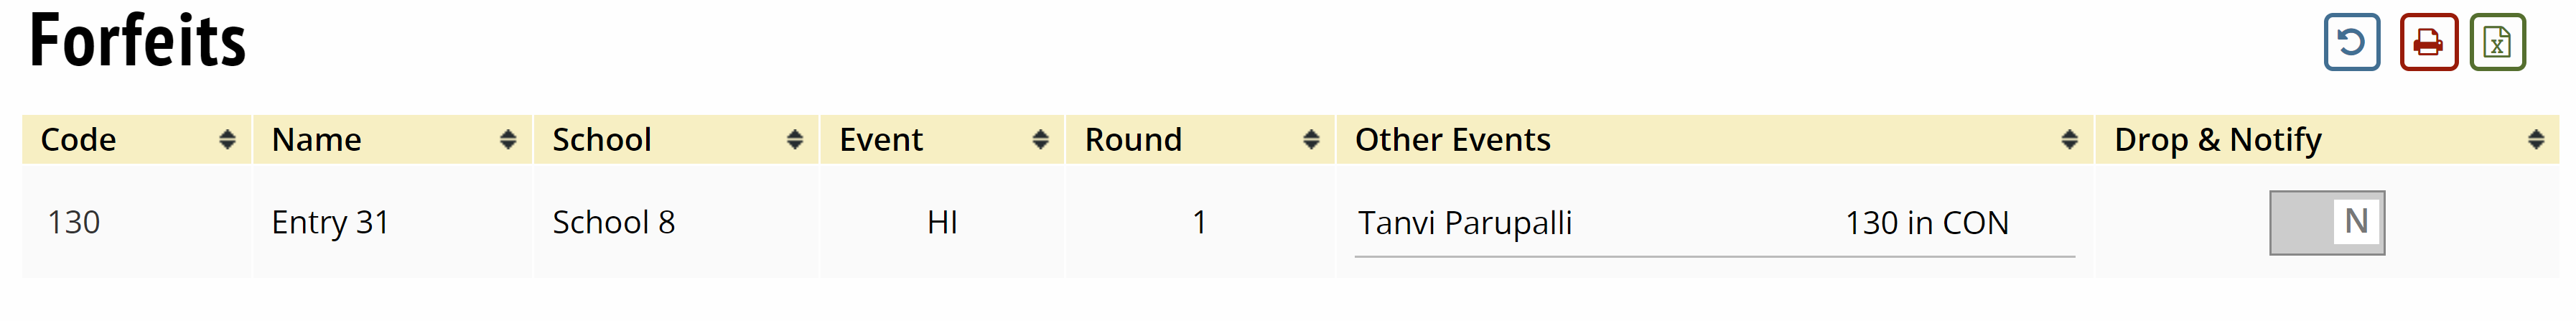Screen dimensions: 2576x321
Task: Click the Other Events header label
Action: tap(1452, 140)
